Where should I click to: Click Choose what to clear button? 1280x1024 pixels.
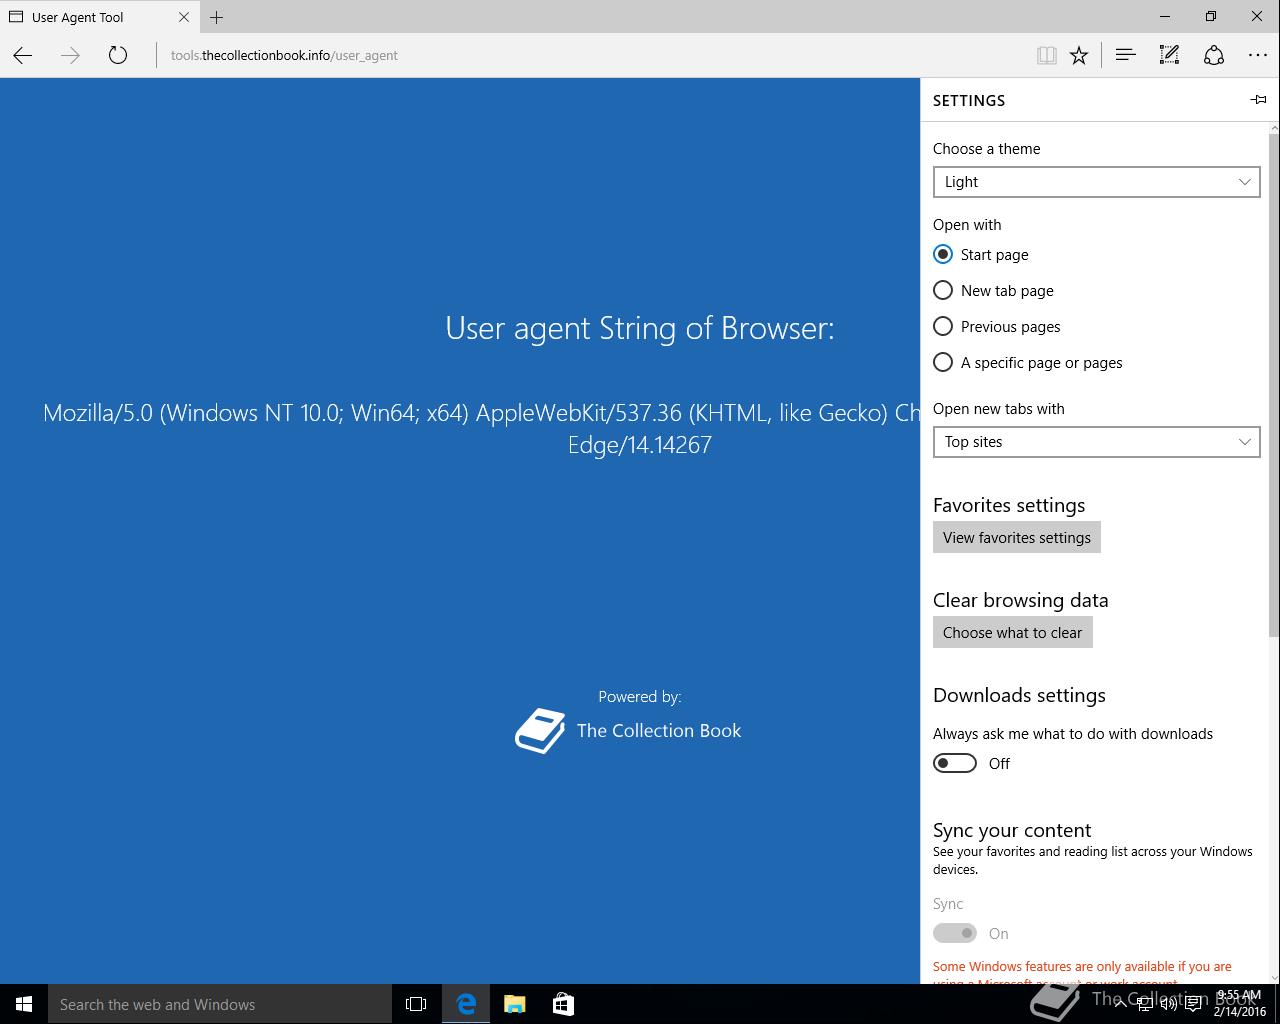(1013, 633)
